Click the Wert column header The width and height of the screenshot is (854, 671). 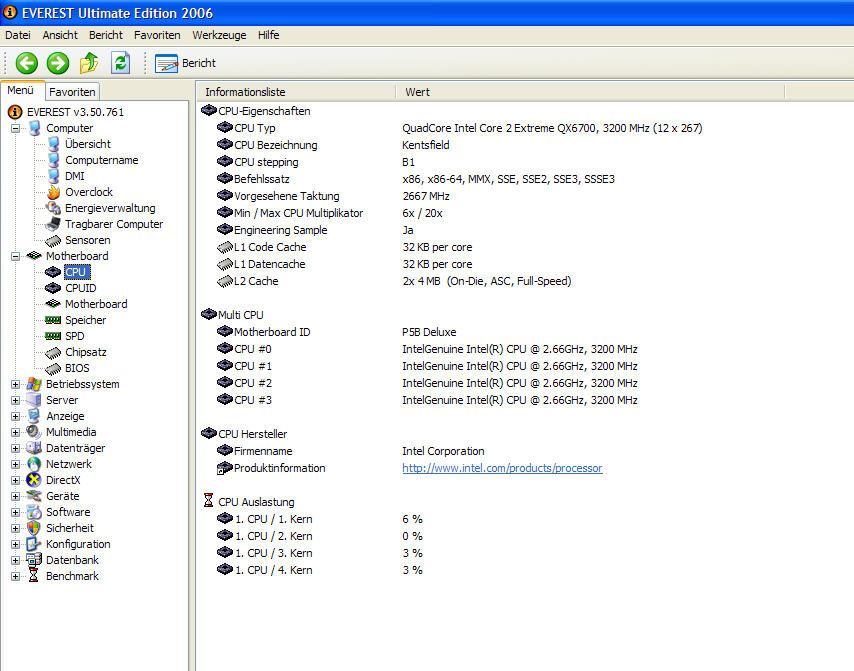click(590, 92)
